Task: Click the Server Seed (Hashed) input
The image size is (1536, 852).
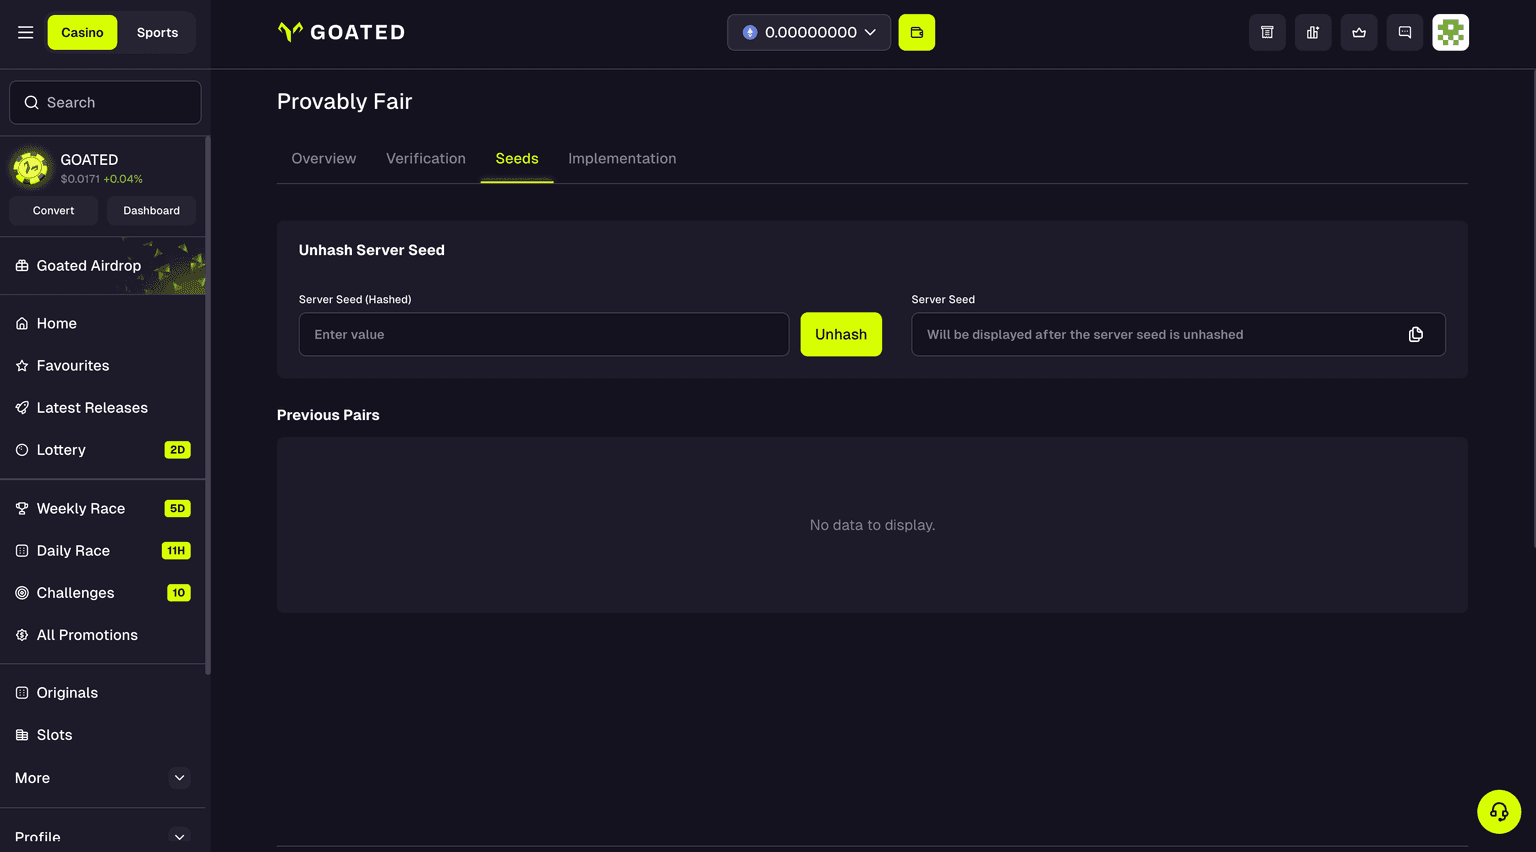Action: pyautogui.click(x=544, y=334)
